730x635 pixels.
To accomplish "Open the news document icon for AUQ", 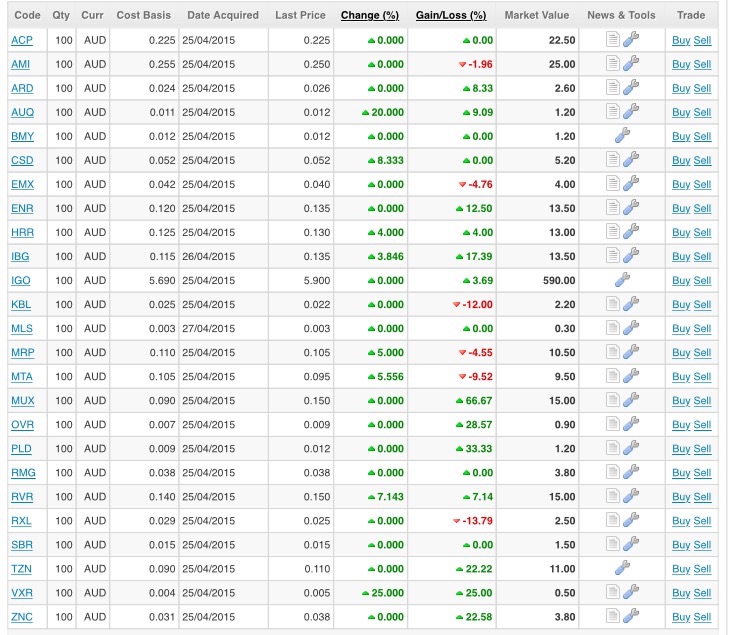I will pos(613,112).
